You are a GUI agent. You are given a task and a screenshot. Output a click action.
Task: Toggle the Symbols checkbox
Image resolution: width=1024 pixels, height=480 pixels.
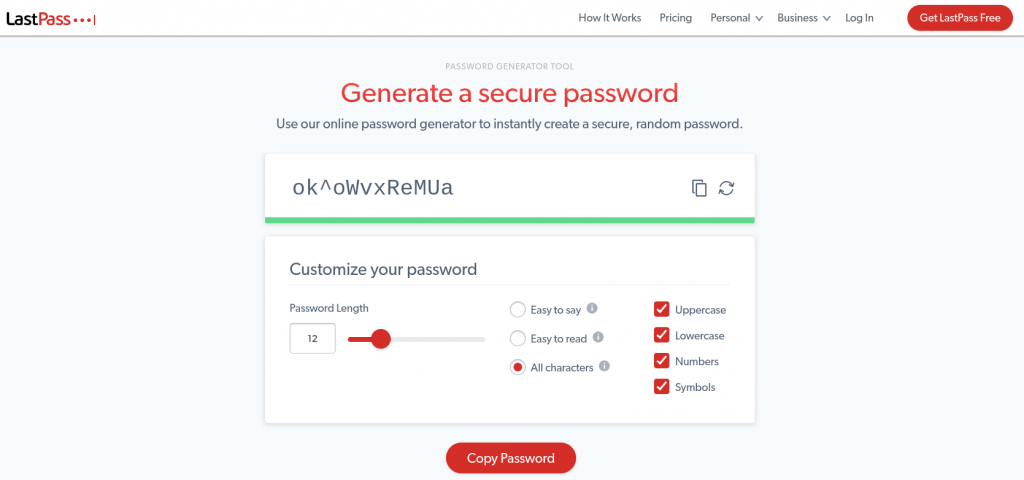coord(661,387)
